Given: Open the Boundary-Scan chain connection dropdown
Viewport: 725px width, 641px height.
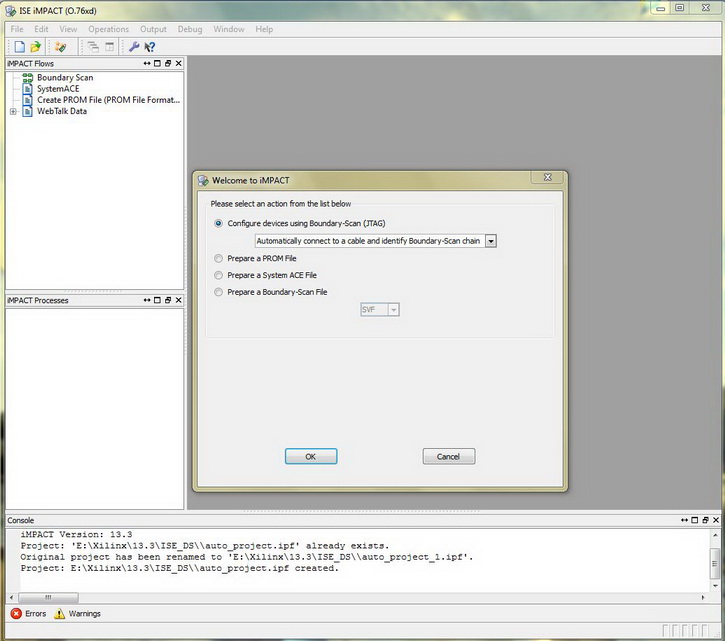Looking at the screenshot, I should pos(490,241).
